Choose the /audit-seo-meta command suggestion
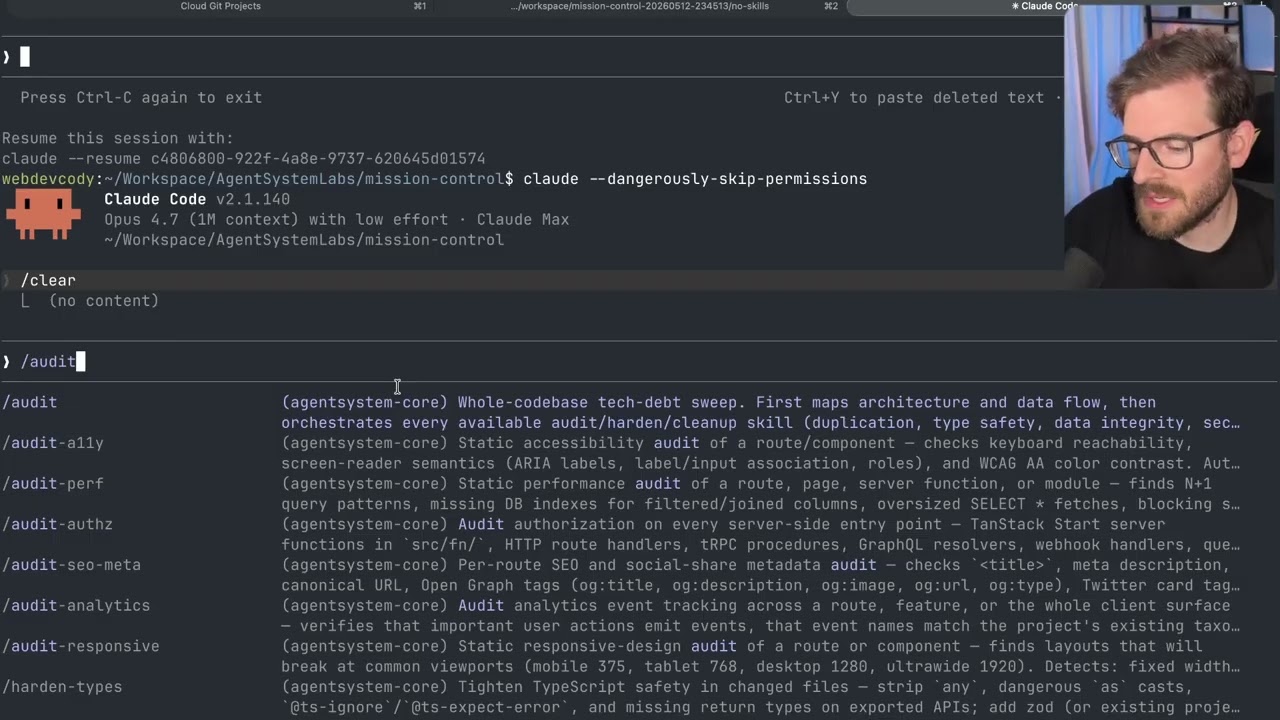Screen dimensions: 1280x720 71,565
